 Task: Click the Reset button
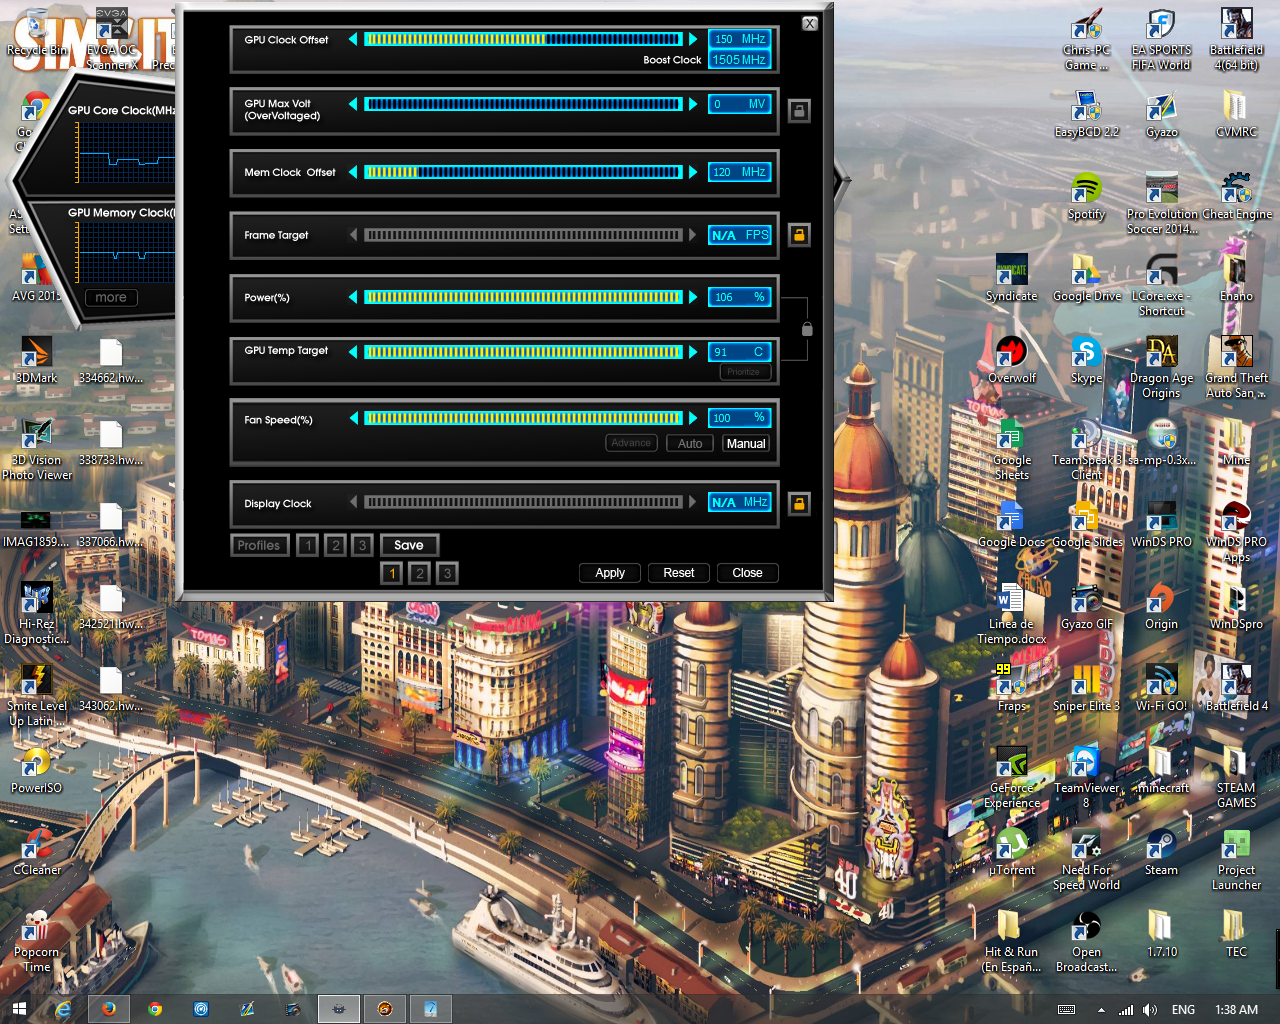679,573
